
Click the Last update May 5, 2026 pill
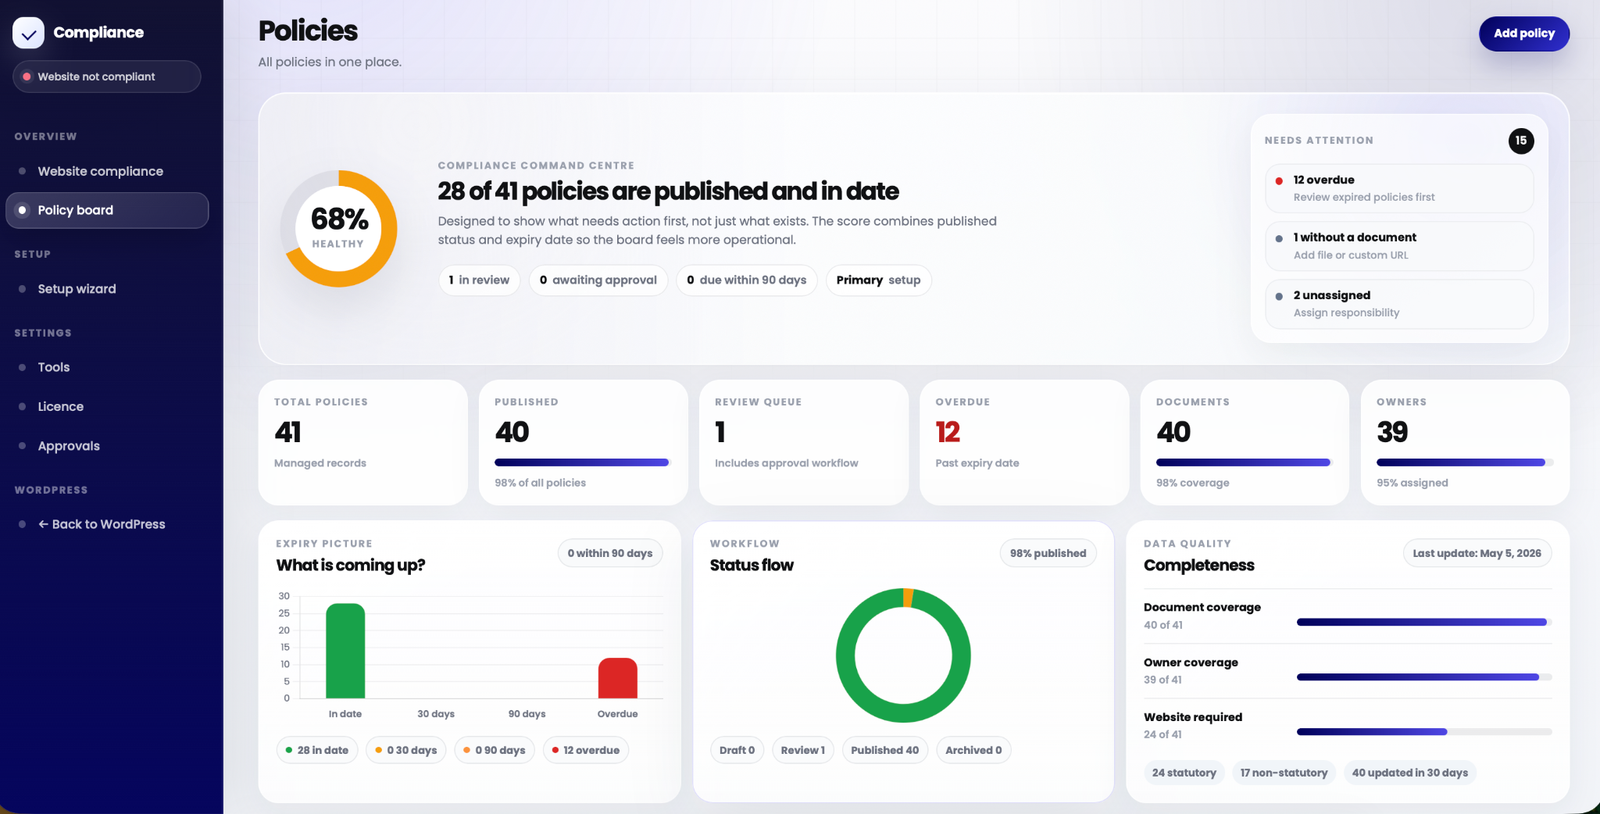(x=1476, y=553)
